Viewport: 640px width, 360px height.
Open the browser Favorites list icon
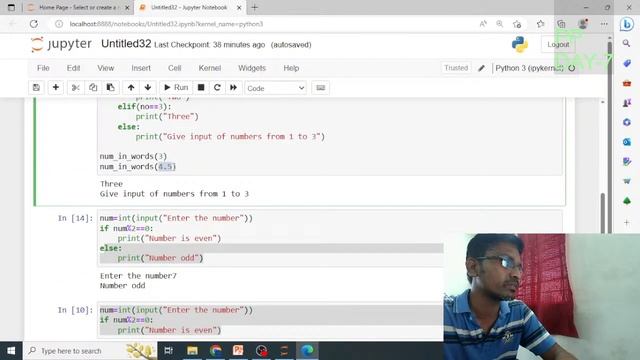541,24
